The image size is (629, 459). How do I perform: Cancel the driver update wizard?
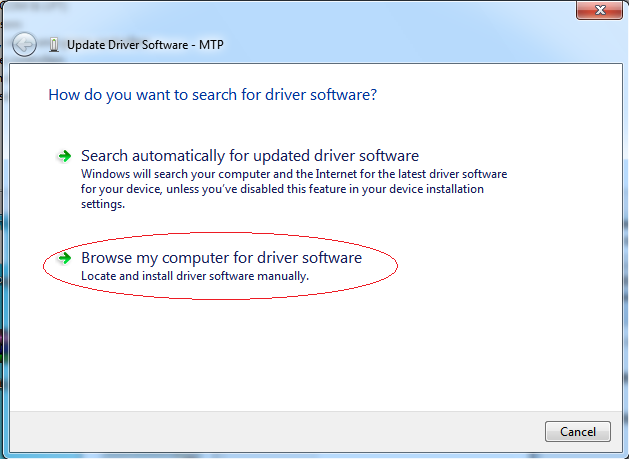[578, 432]
